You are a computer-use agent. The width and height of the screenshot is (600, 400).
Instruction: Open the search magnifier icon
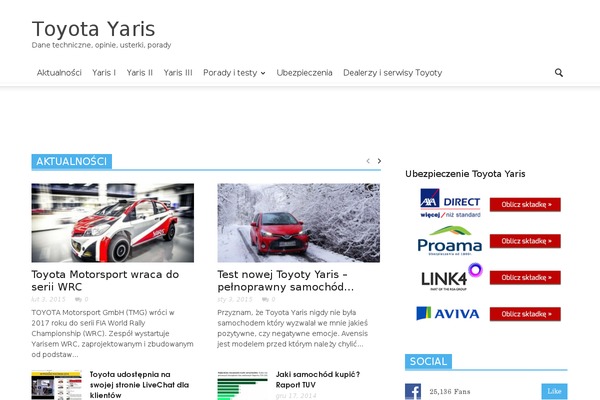click(x=559, y=73)
